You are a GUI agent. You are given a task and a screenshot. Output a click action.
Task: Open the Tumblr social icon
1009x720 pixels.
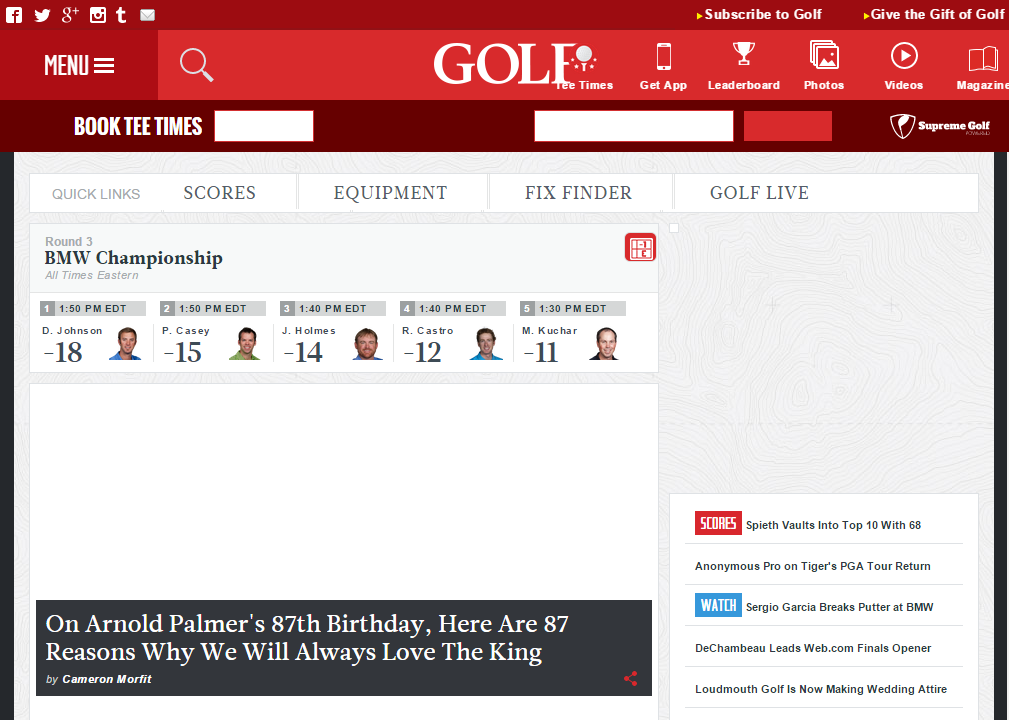click(x=121, y=15)
